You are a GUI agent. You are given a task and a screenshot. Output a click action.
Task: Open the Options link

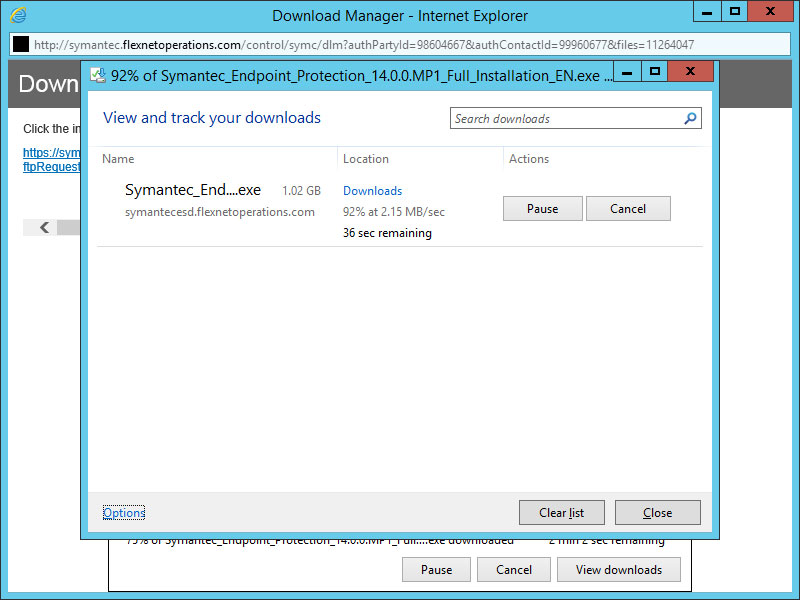point(124,513)
